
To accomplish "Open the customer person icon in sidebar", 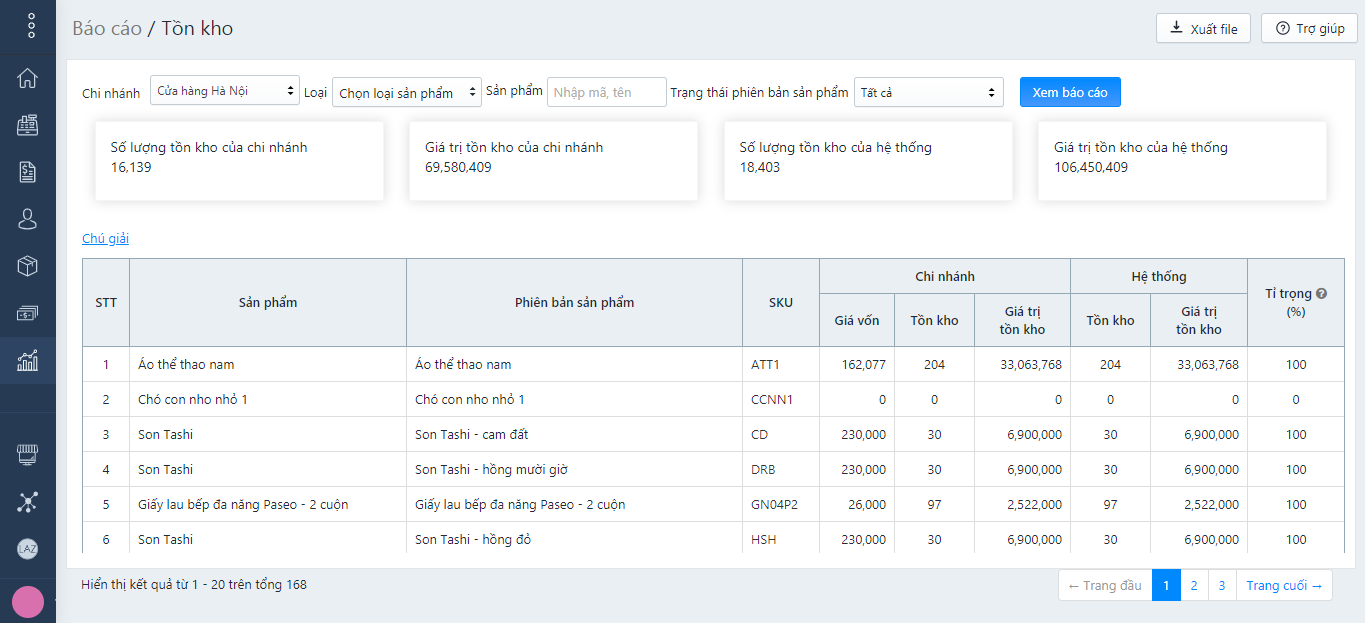I will point(28,219).
